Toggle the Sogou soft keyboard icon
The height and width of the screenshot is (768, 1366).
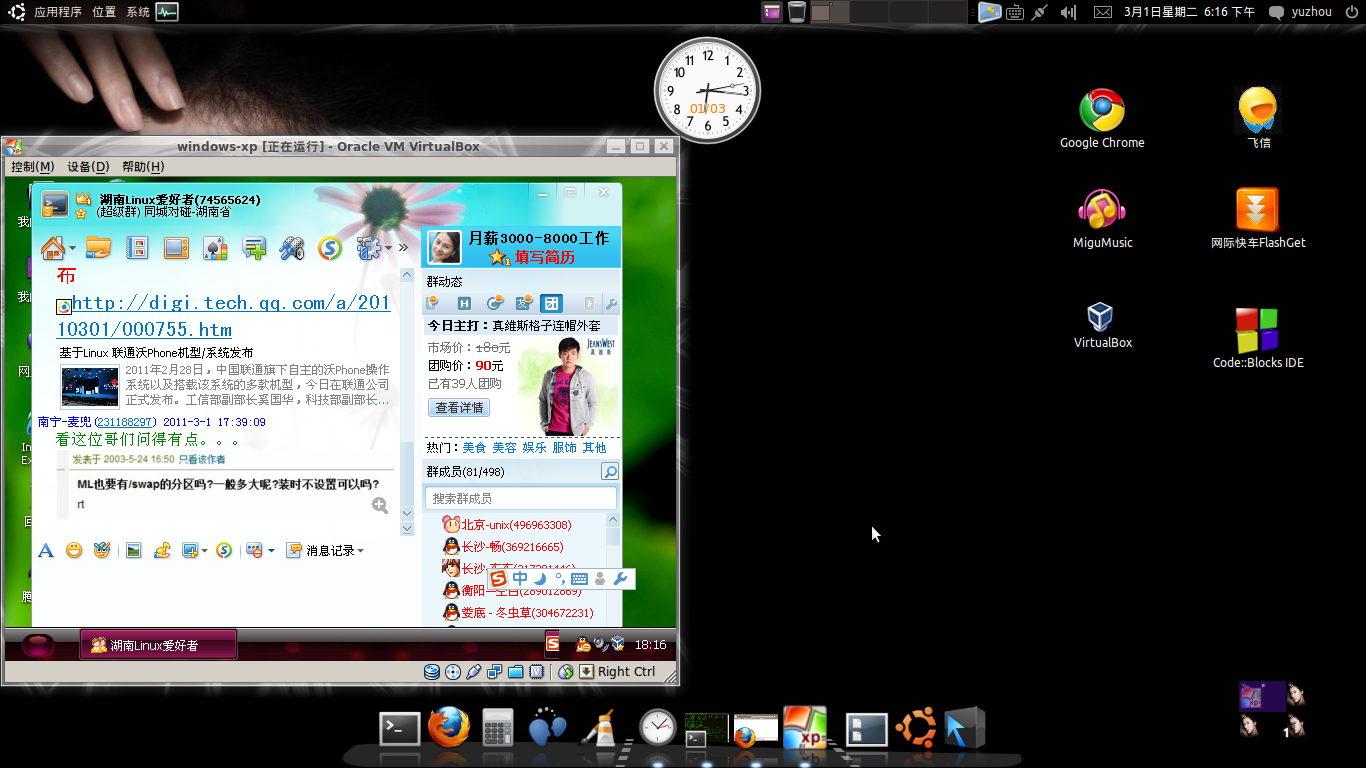[580, 579]
